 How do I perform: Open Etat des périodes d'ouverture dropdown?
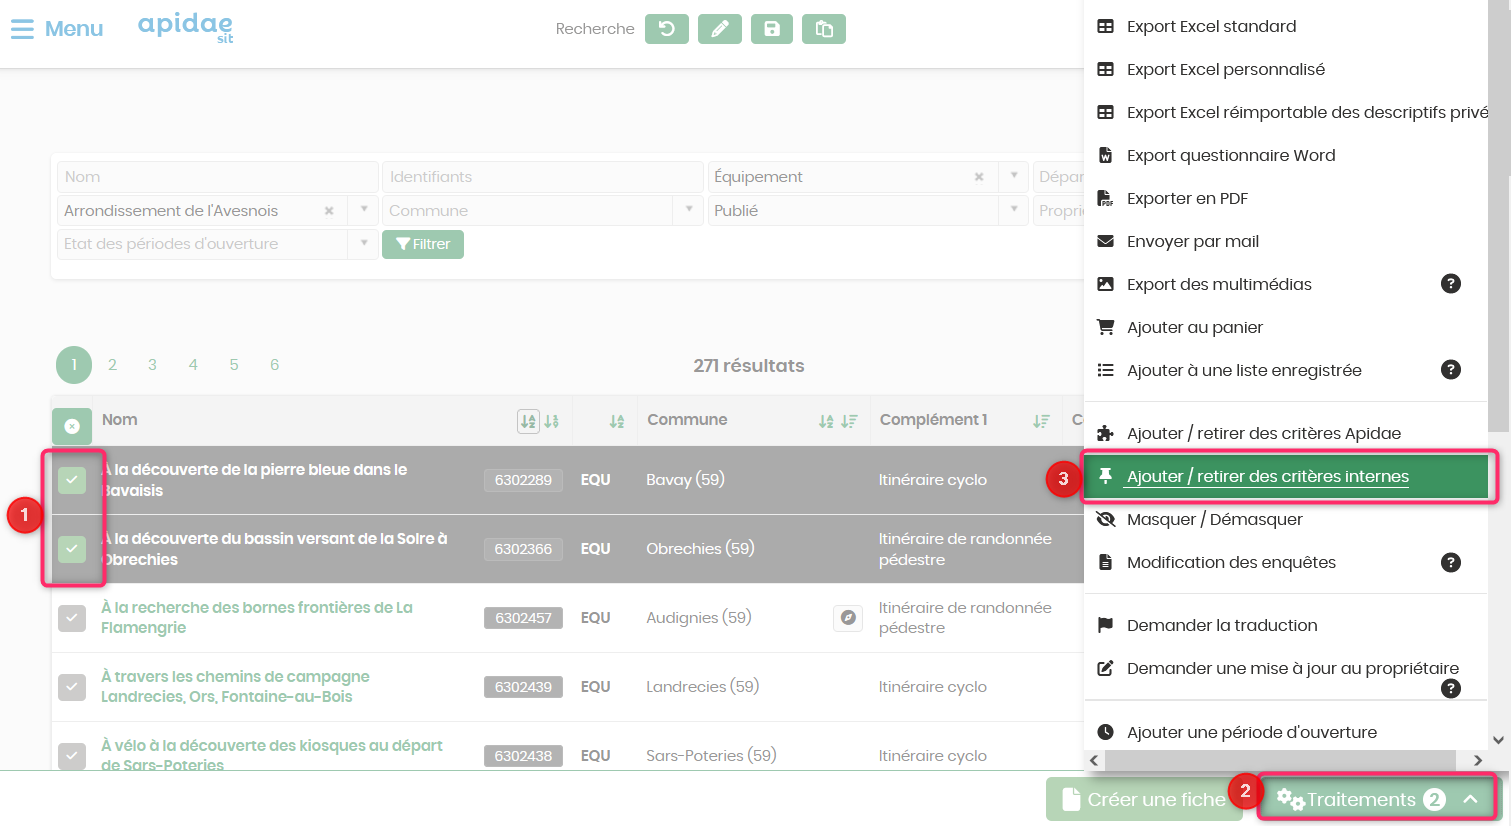click(x=363, y=243)
